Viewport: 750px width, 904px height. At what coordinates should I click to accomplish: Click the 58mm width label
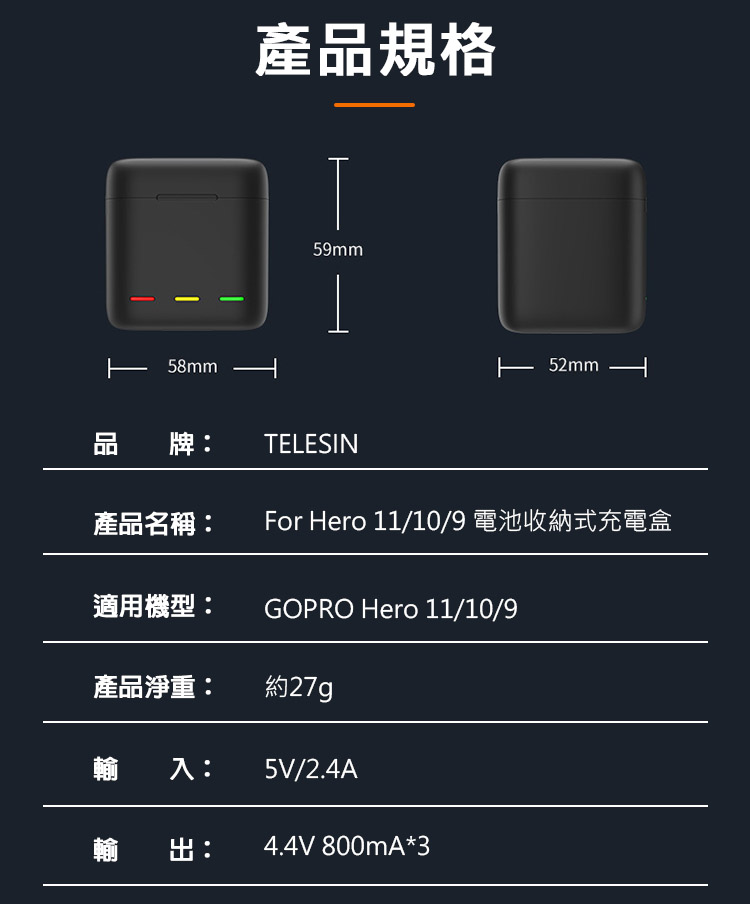pos(193,367)
